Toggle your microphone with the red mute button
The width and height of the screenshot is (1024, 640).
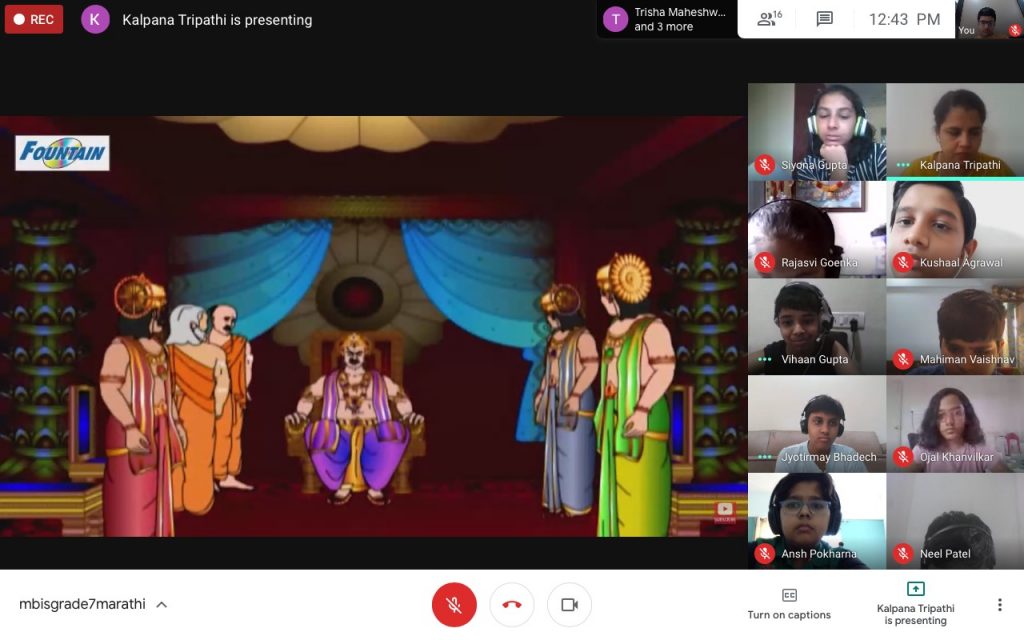[x=454, y=605]
